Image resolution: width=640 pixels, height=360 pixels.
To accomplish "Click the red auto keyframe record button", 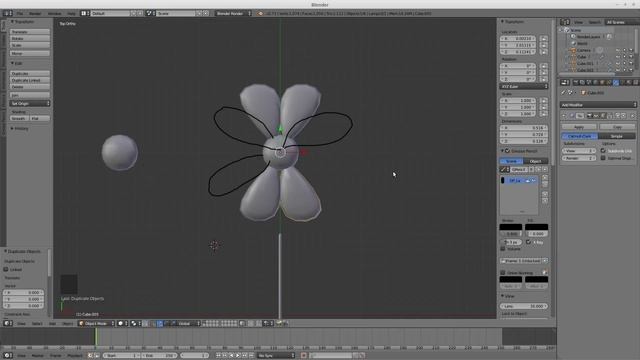I will pyautogui.click(x=303, y=356).
